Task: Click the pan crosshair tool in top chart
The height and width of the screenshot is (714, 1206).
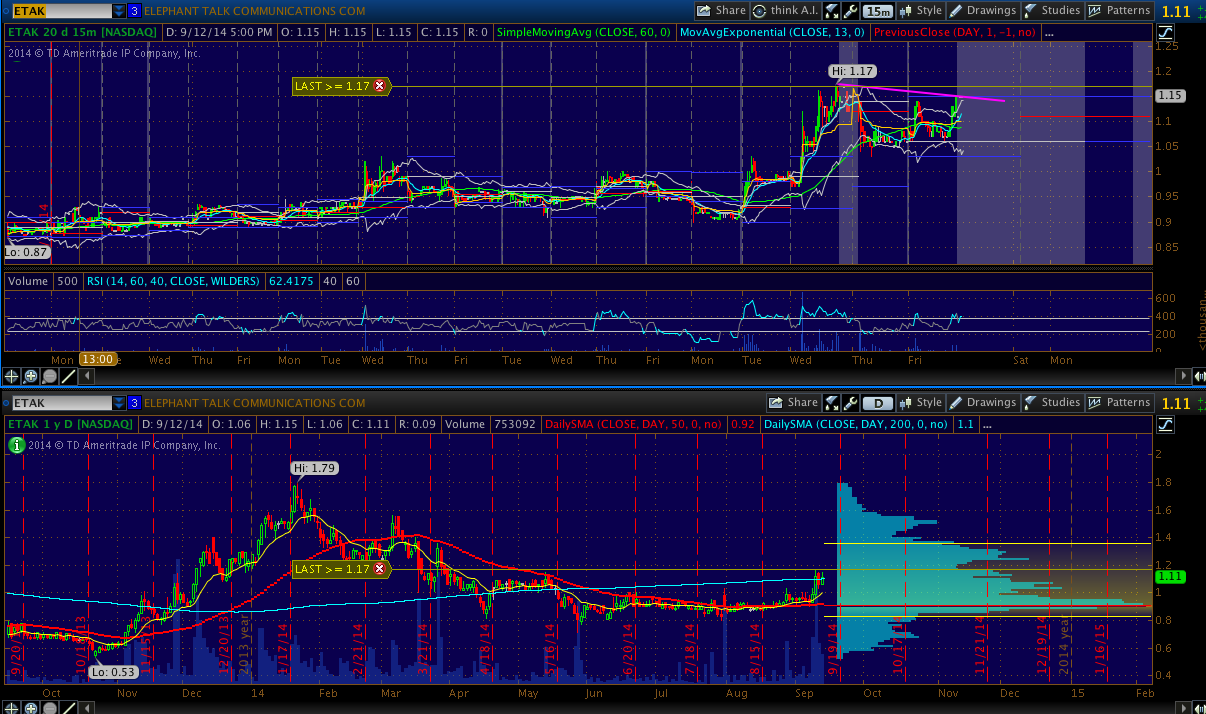Action: pyautogui.click(x=12, y=377)
